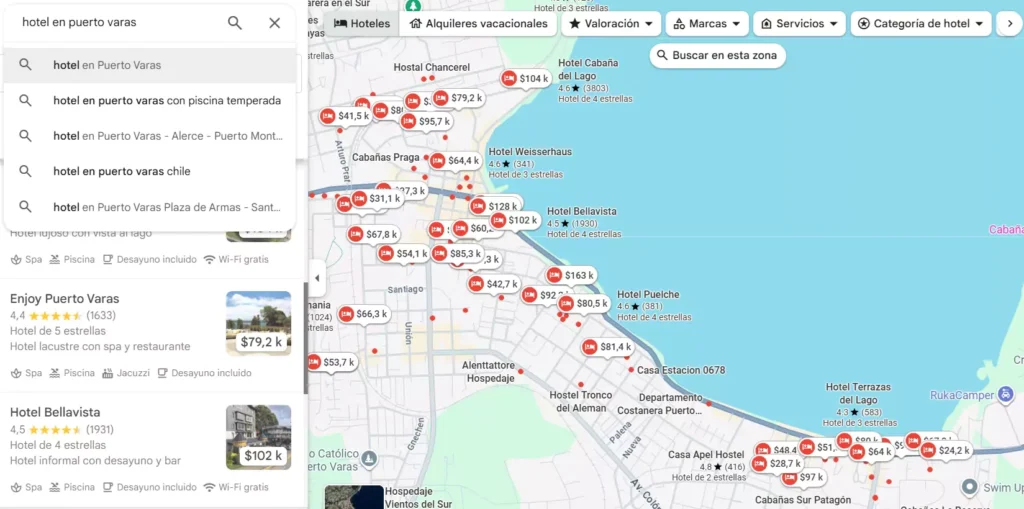Clear the search box with the X icon
The width and height of the screenshot is (1024, 509).
(x=274, y=23)
